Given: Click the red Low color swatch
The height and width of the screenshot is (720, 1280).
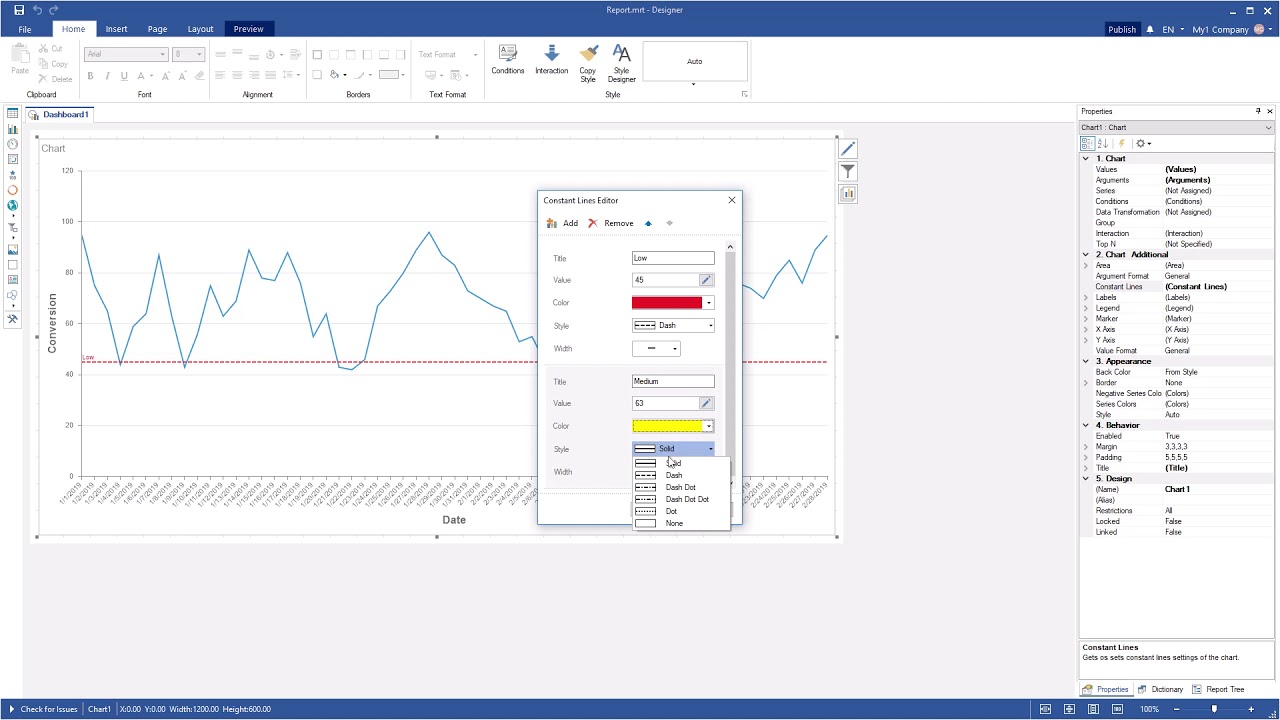Looking at the screenshot, I should pos(667,303).
